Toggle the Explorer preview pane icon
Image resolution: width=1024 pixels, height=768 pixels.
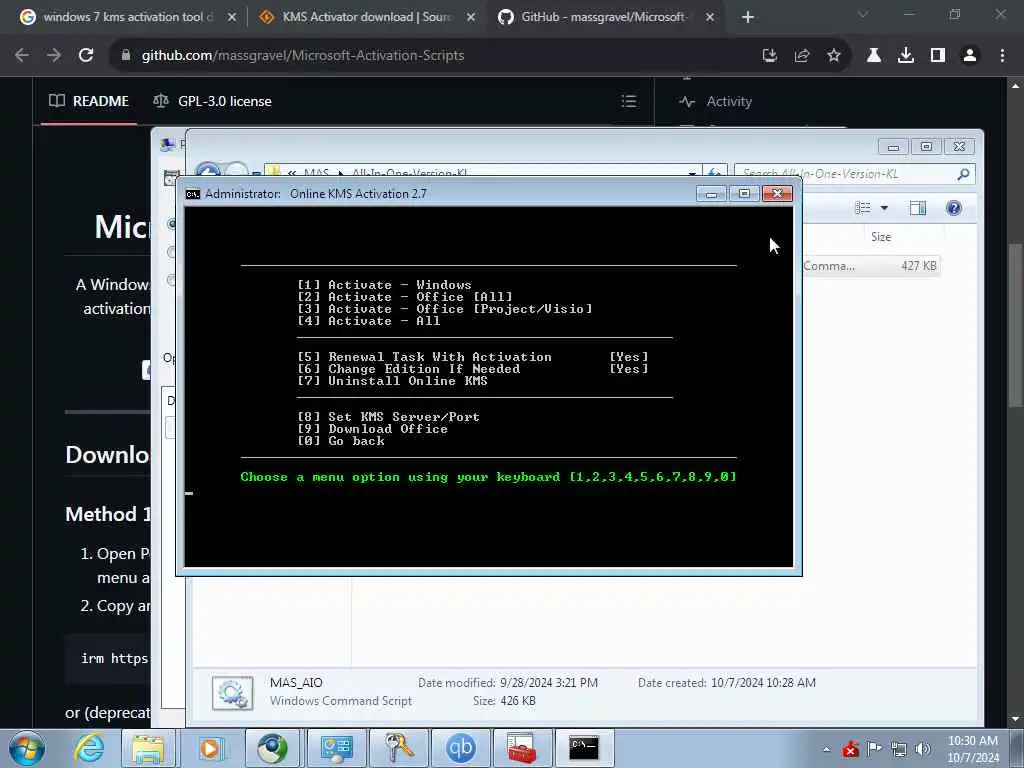click(918, 208)
